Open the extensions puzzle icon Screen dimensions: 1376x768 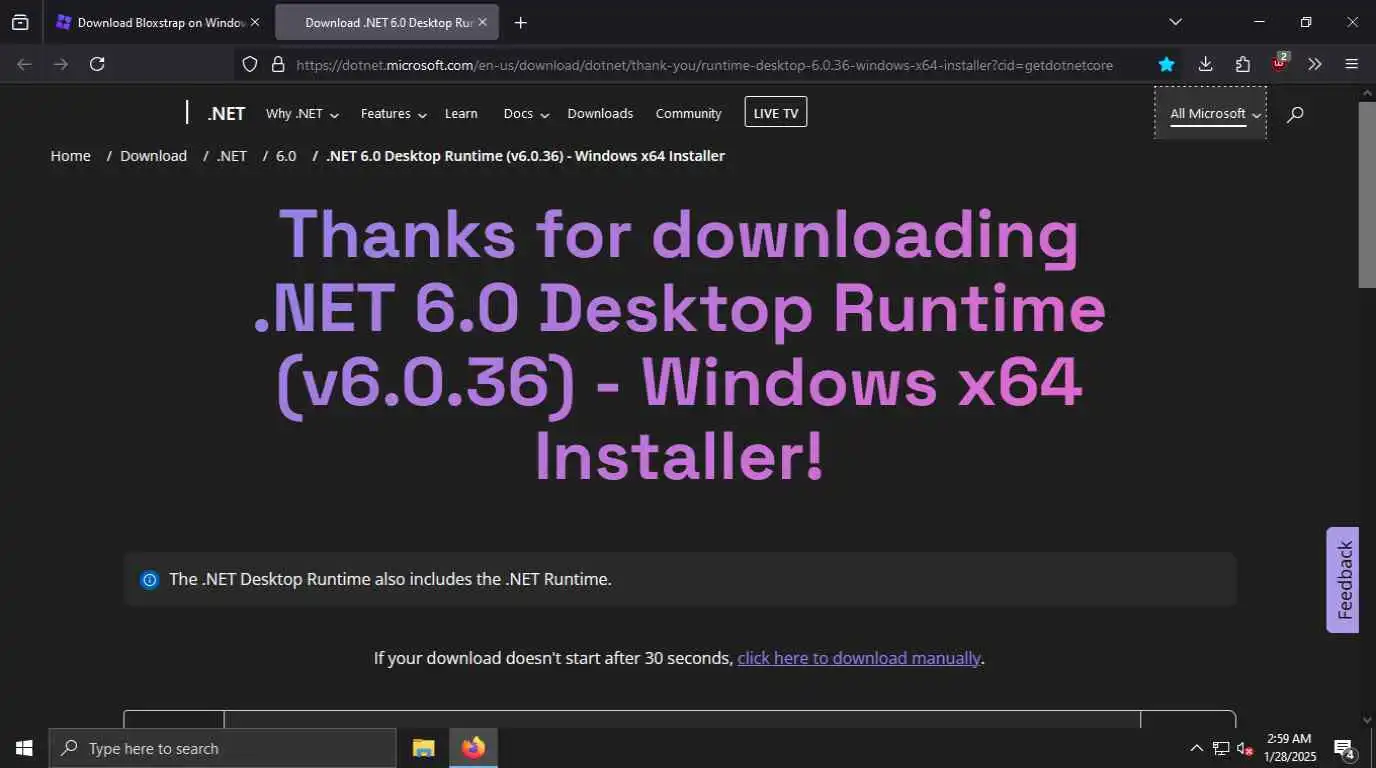pos(1242,64)
